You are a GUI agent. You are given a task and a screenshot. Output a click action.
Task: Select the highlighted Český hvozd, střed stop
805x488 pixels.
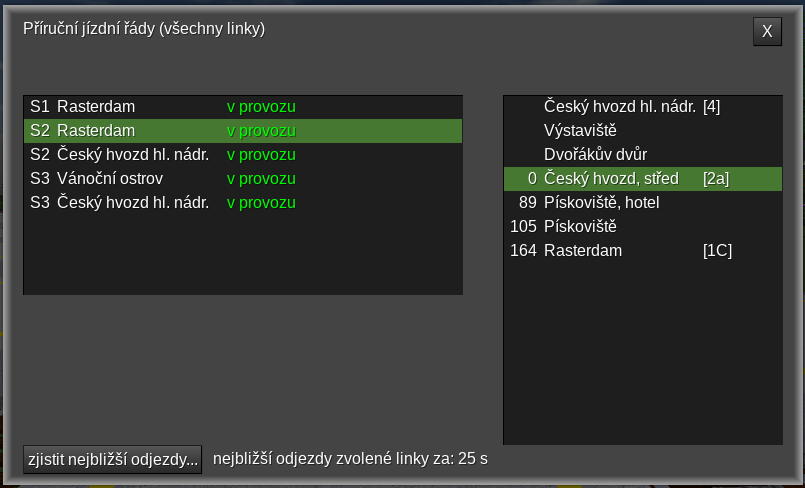611,178
